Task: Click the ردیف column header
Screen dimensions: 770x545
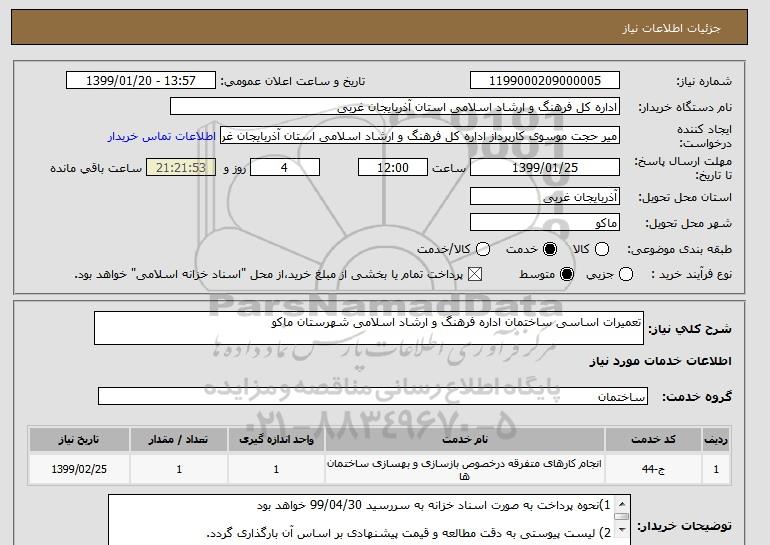Action: pyautogui.click(x=716, y=439)
